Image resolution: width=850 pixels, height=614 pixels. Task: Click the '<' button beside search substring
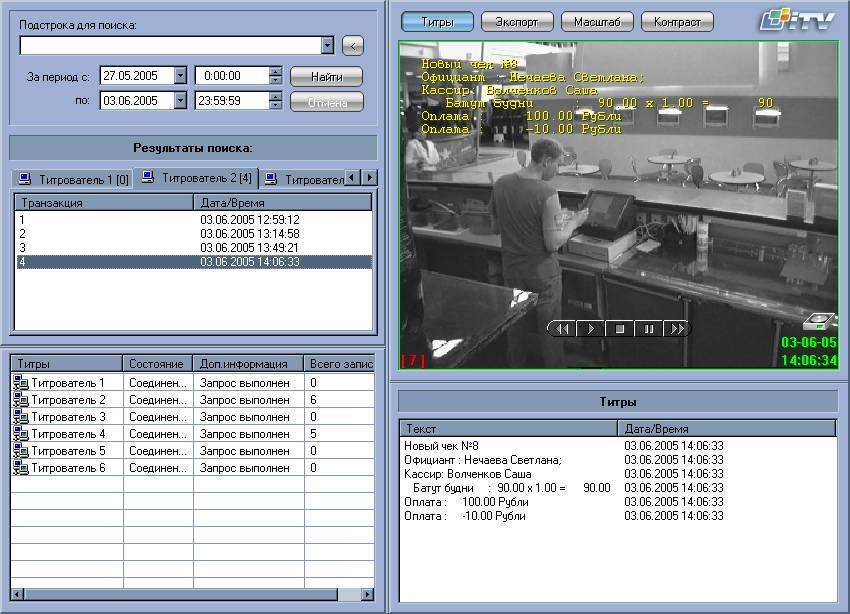click(x=352, y=45)
